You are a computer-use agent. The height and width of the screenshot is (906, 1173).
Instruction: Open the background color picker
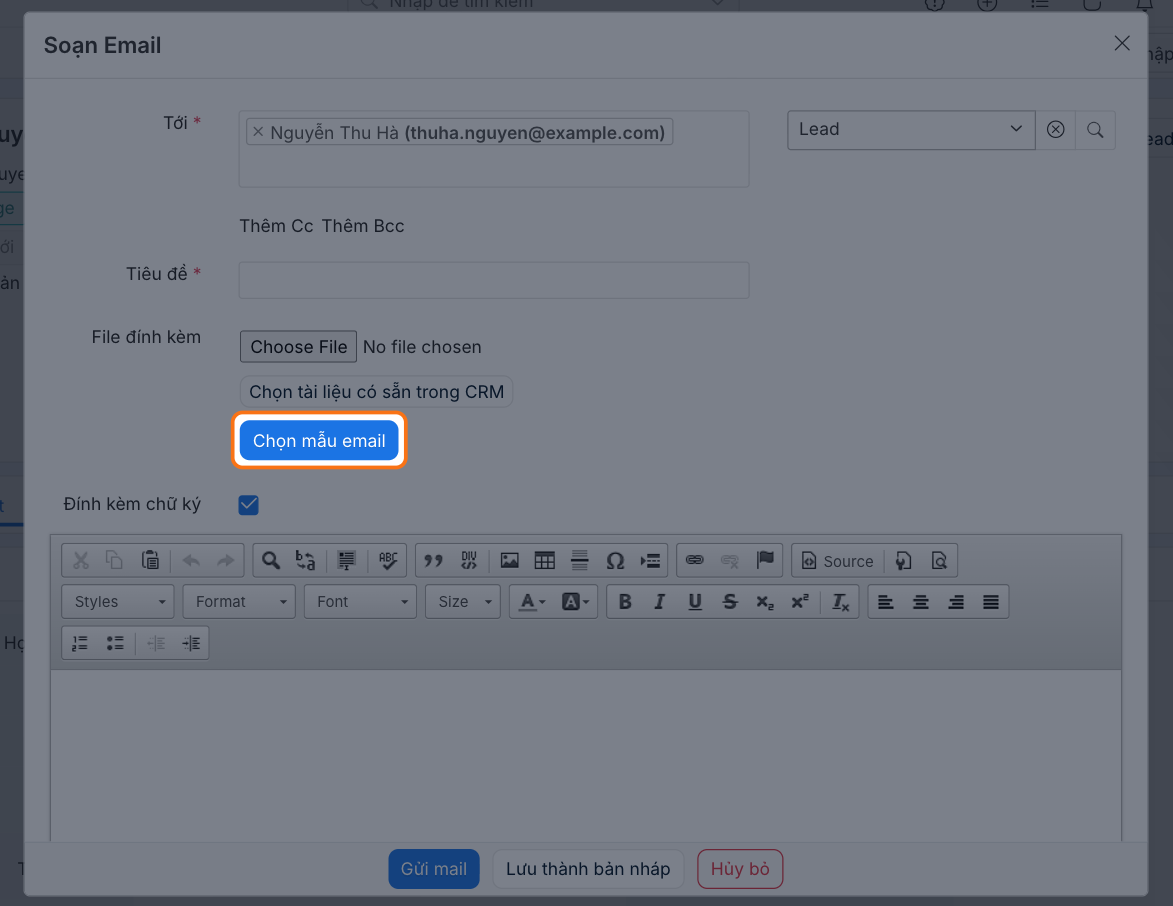pyautogui.click(x=575, y=602)
